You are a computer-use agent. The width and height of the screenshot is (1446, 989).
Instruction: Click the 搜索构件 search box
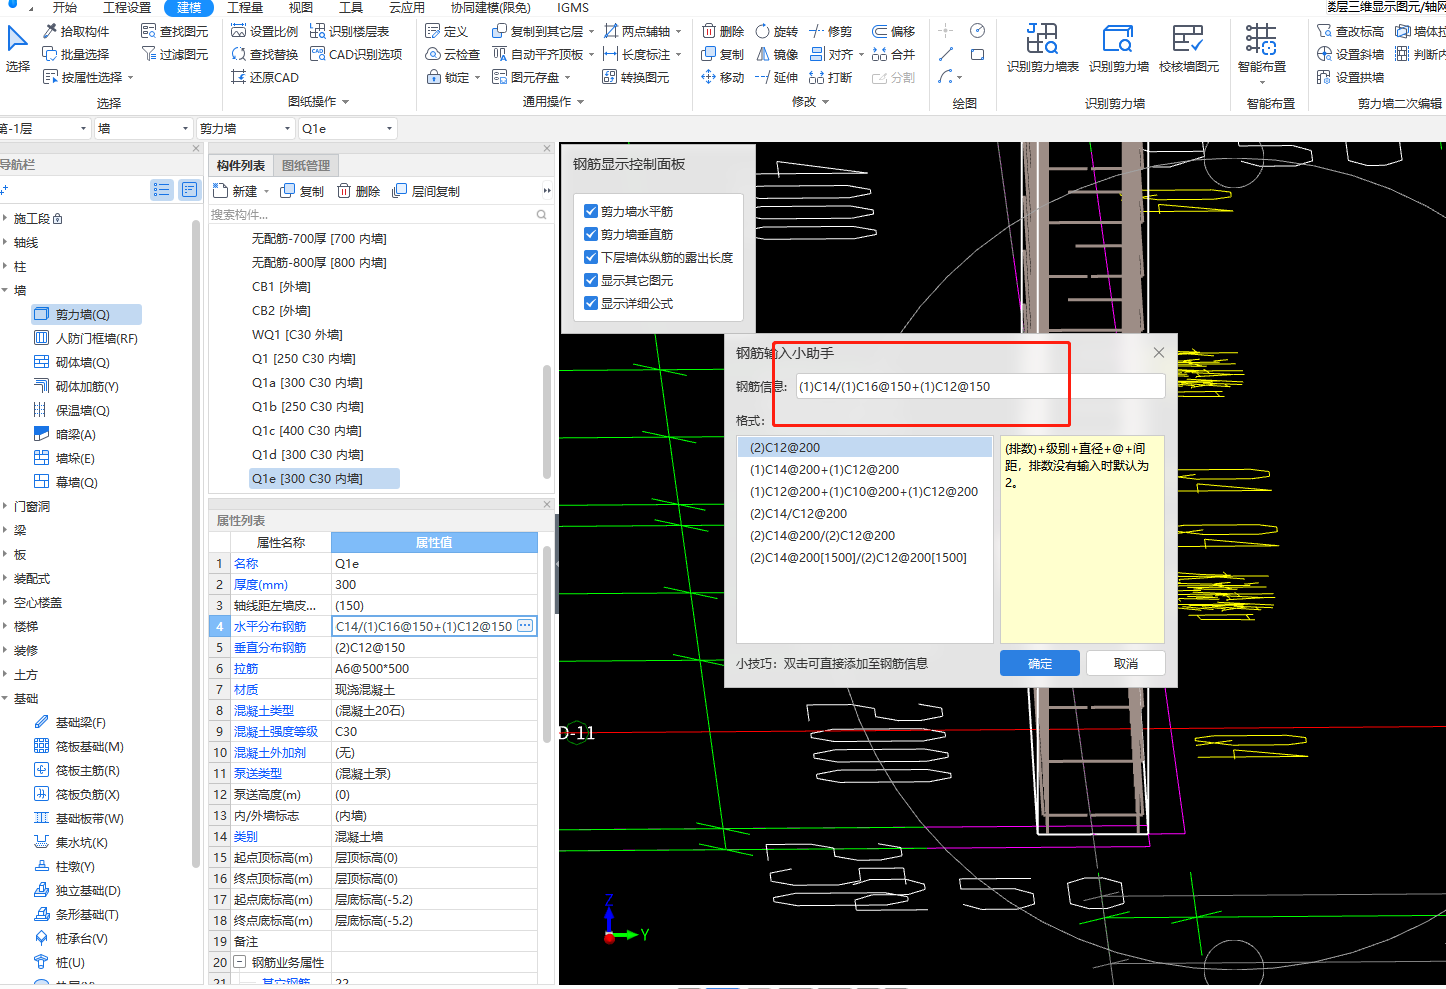pos(380,214)
